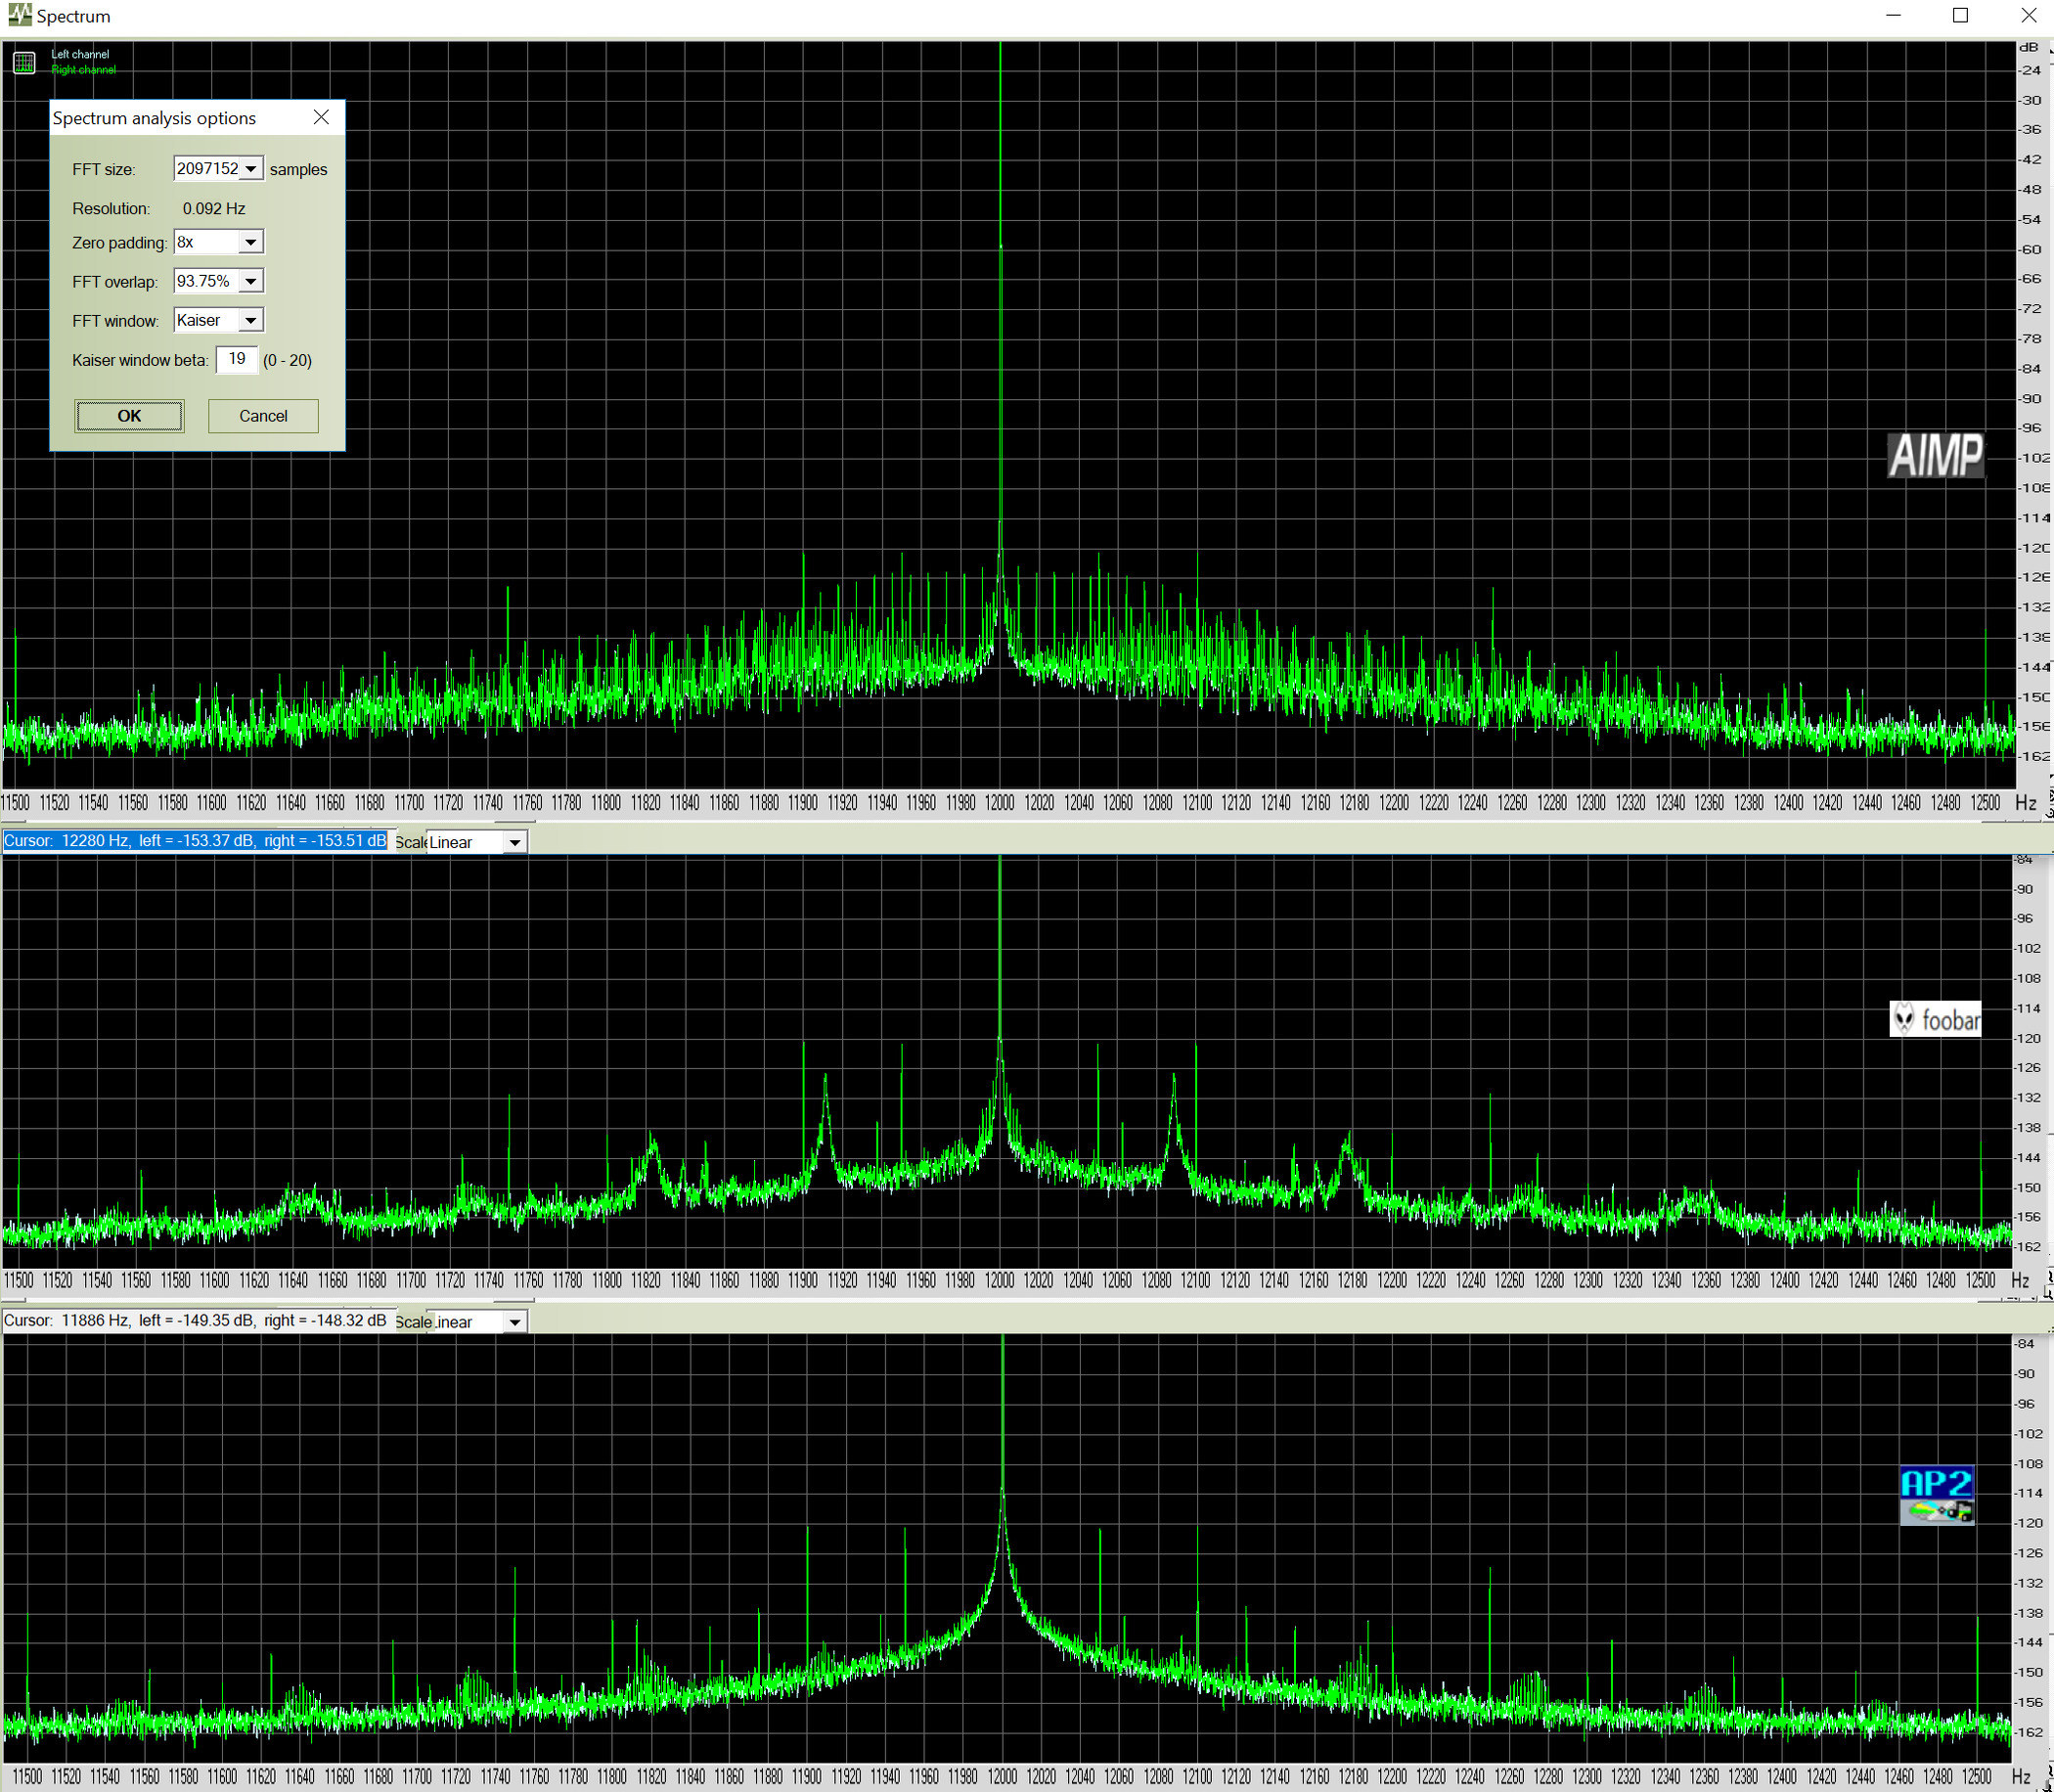Click the foobar logo badge
2054x1792 pixels.
(1934, 1019)
